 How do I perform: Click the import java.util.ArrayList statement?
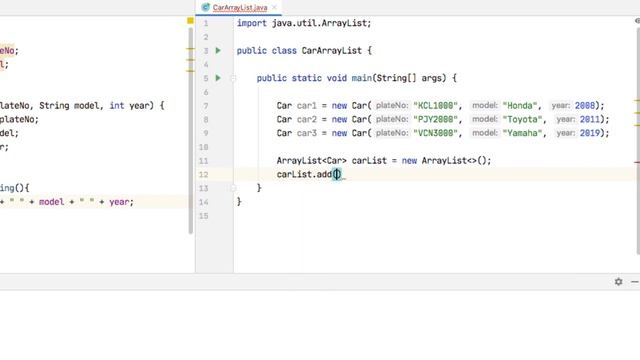304,23
